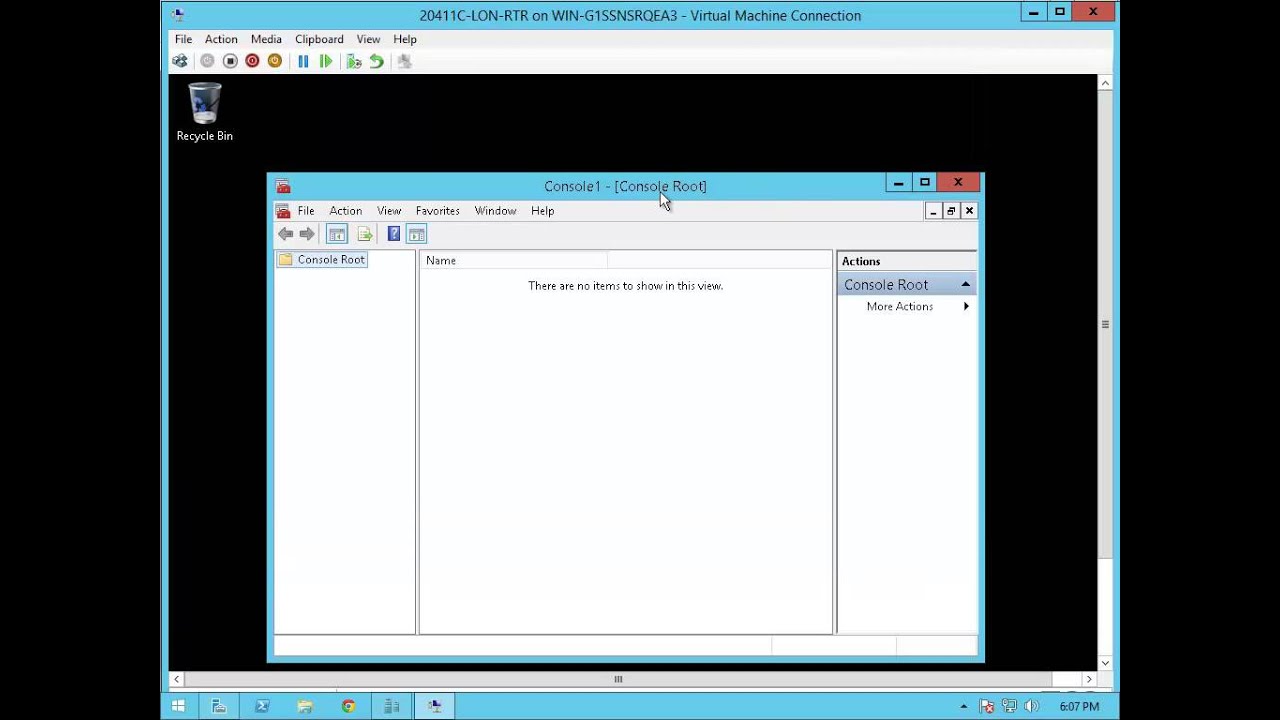Click the VM vertical scrollbar thumb
1280x720 pixels.
[x=1105, y=324]
